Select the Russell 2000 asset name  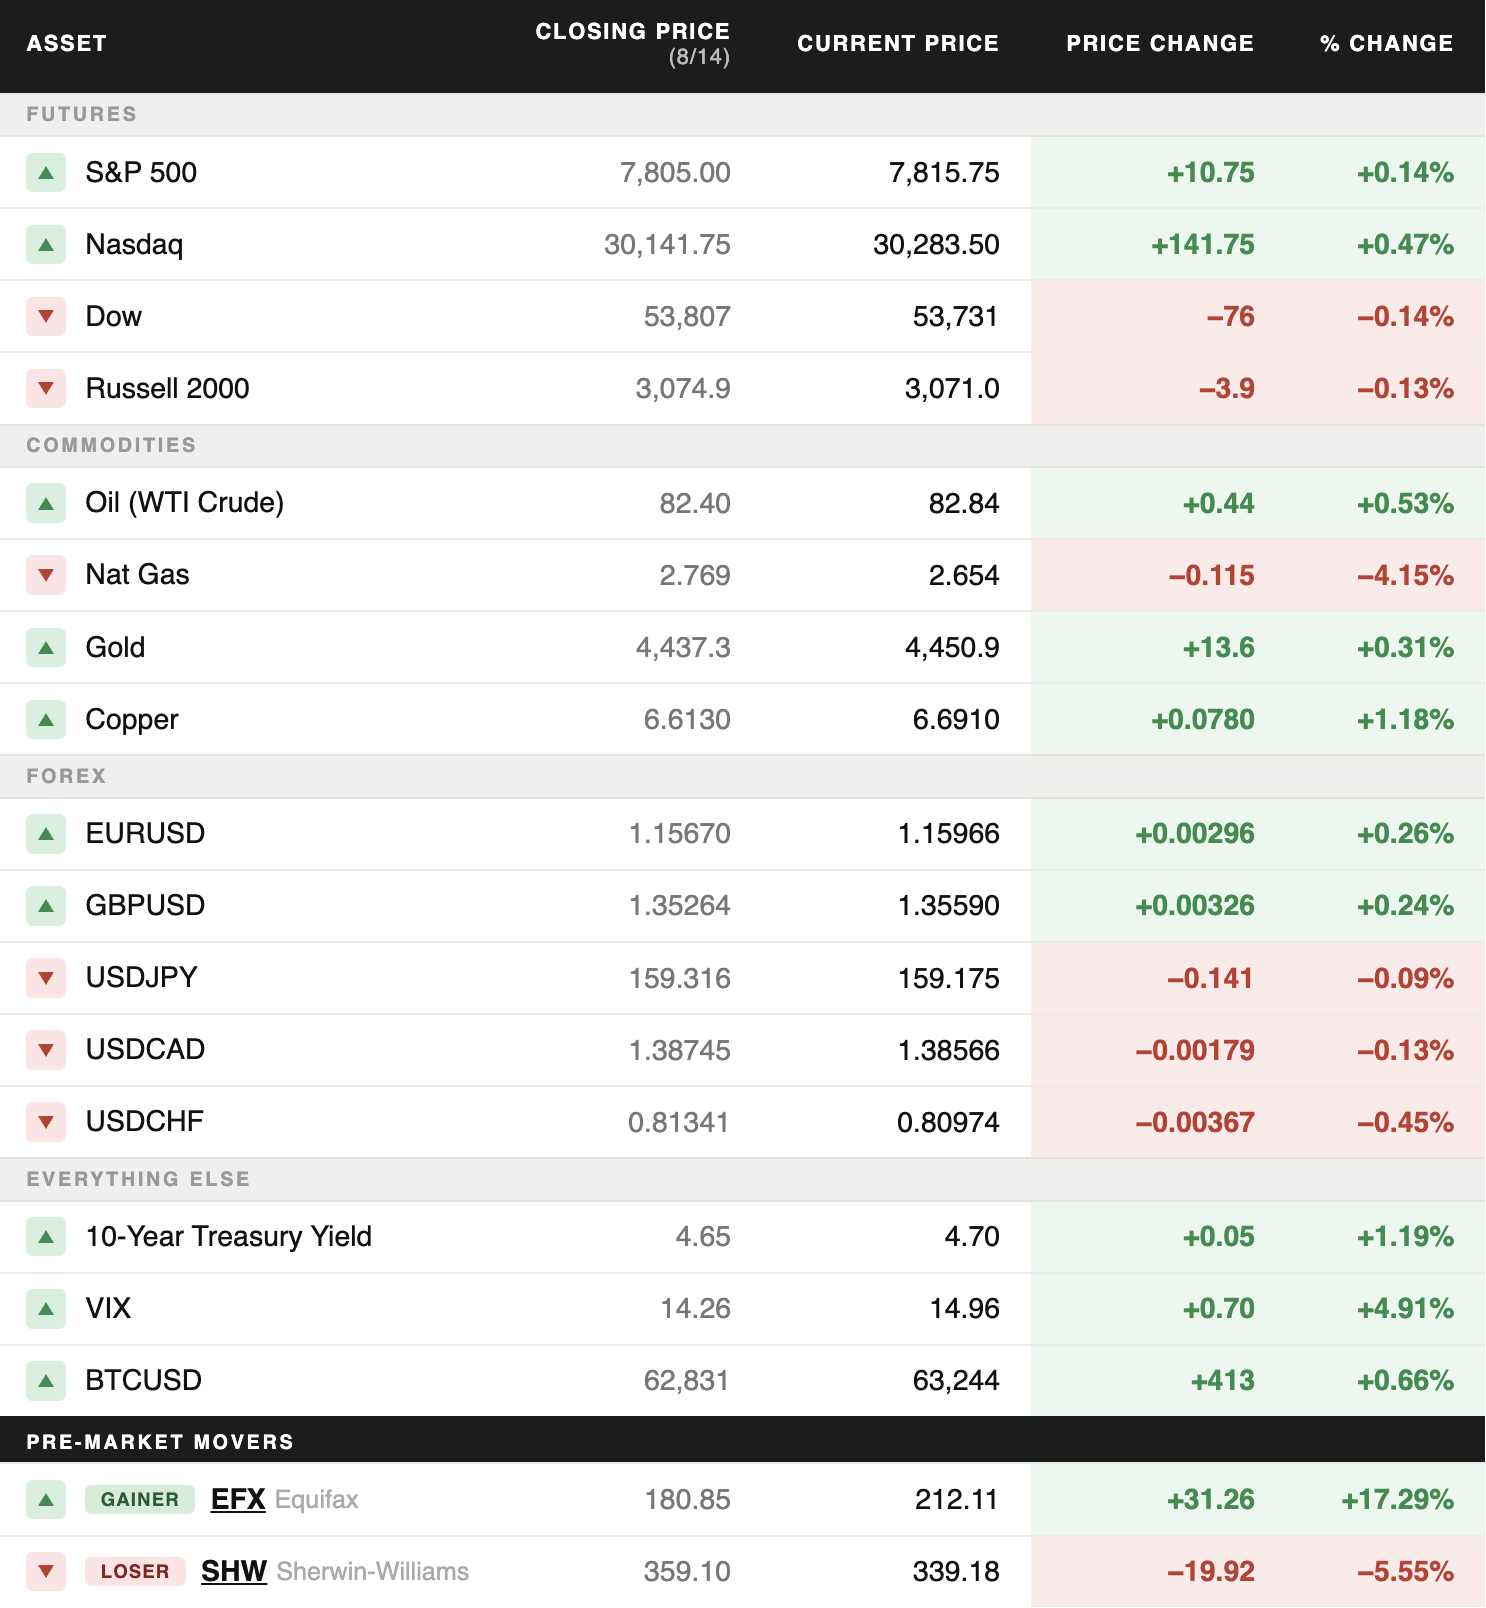tap(167, 388)
